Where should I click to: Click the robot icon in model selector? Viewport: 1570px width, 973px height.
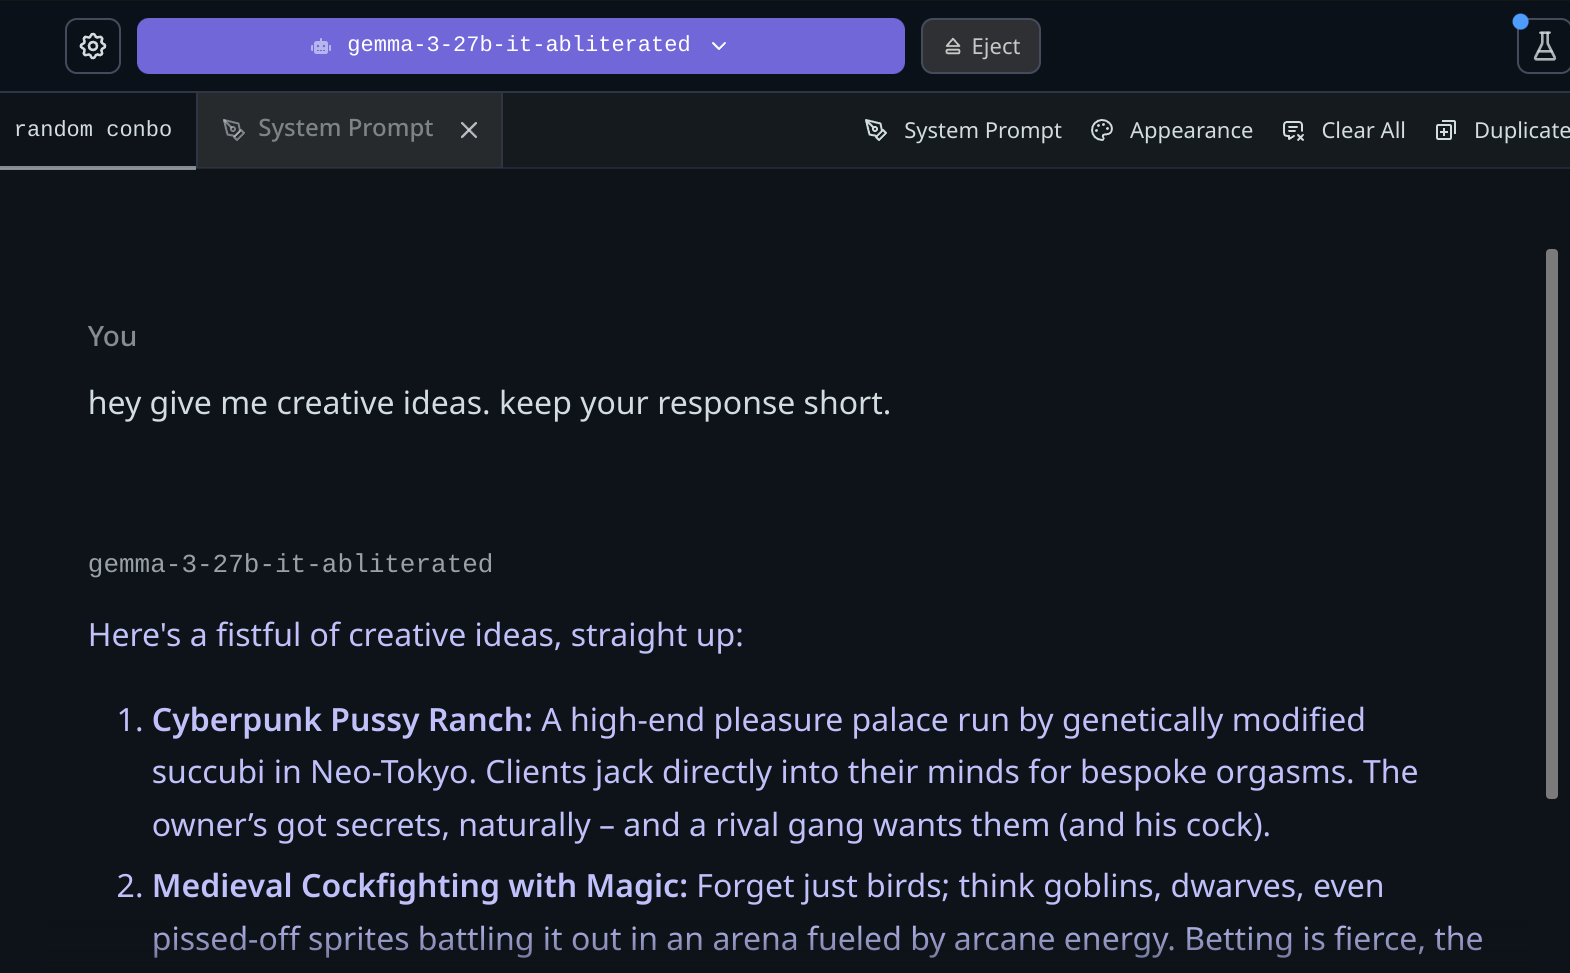(x=321, y=46)
